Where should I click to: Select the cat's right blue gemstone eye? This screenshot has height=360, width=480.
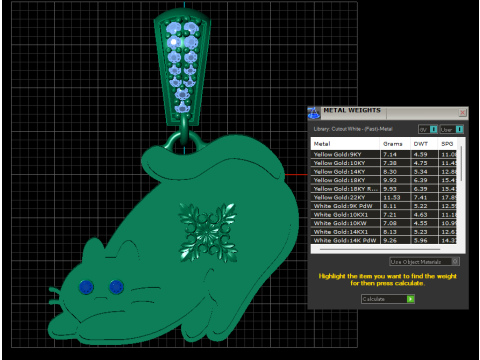tap(116, 287)
